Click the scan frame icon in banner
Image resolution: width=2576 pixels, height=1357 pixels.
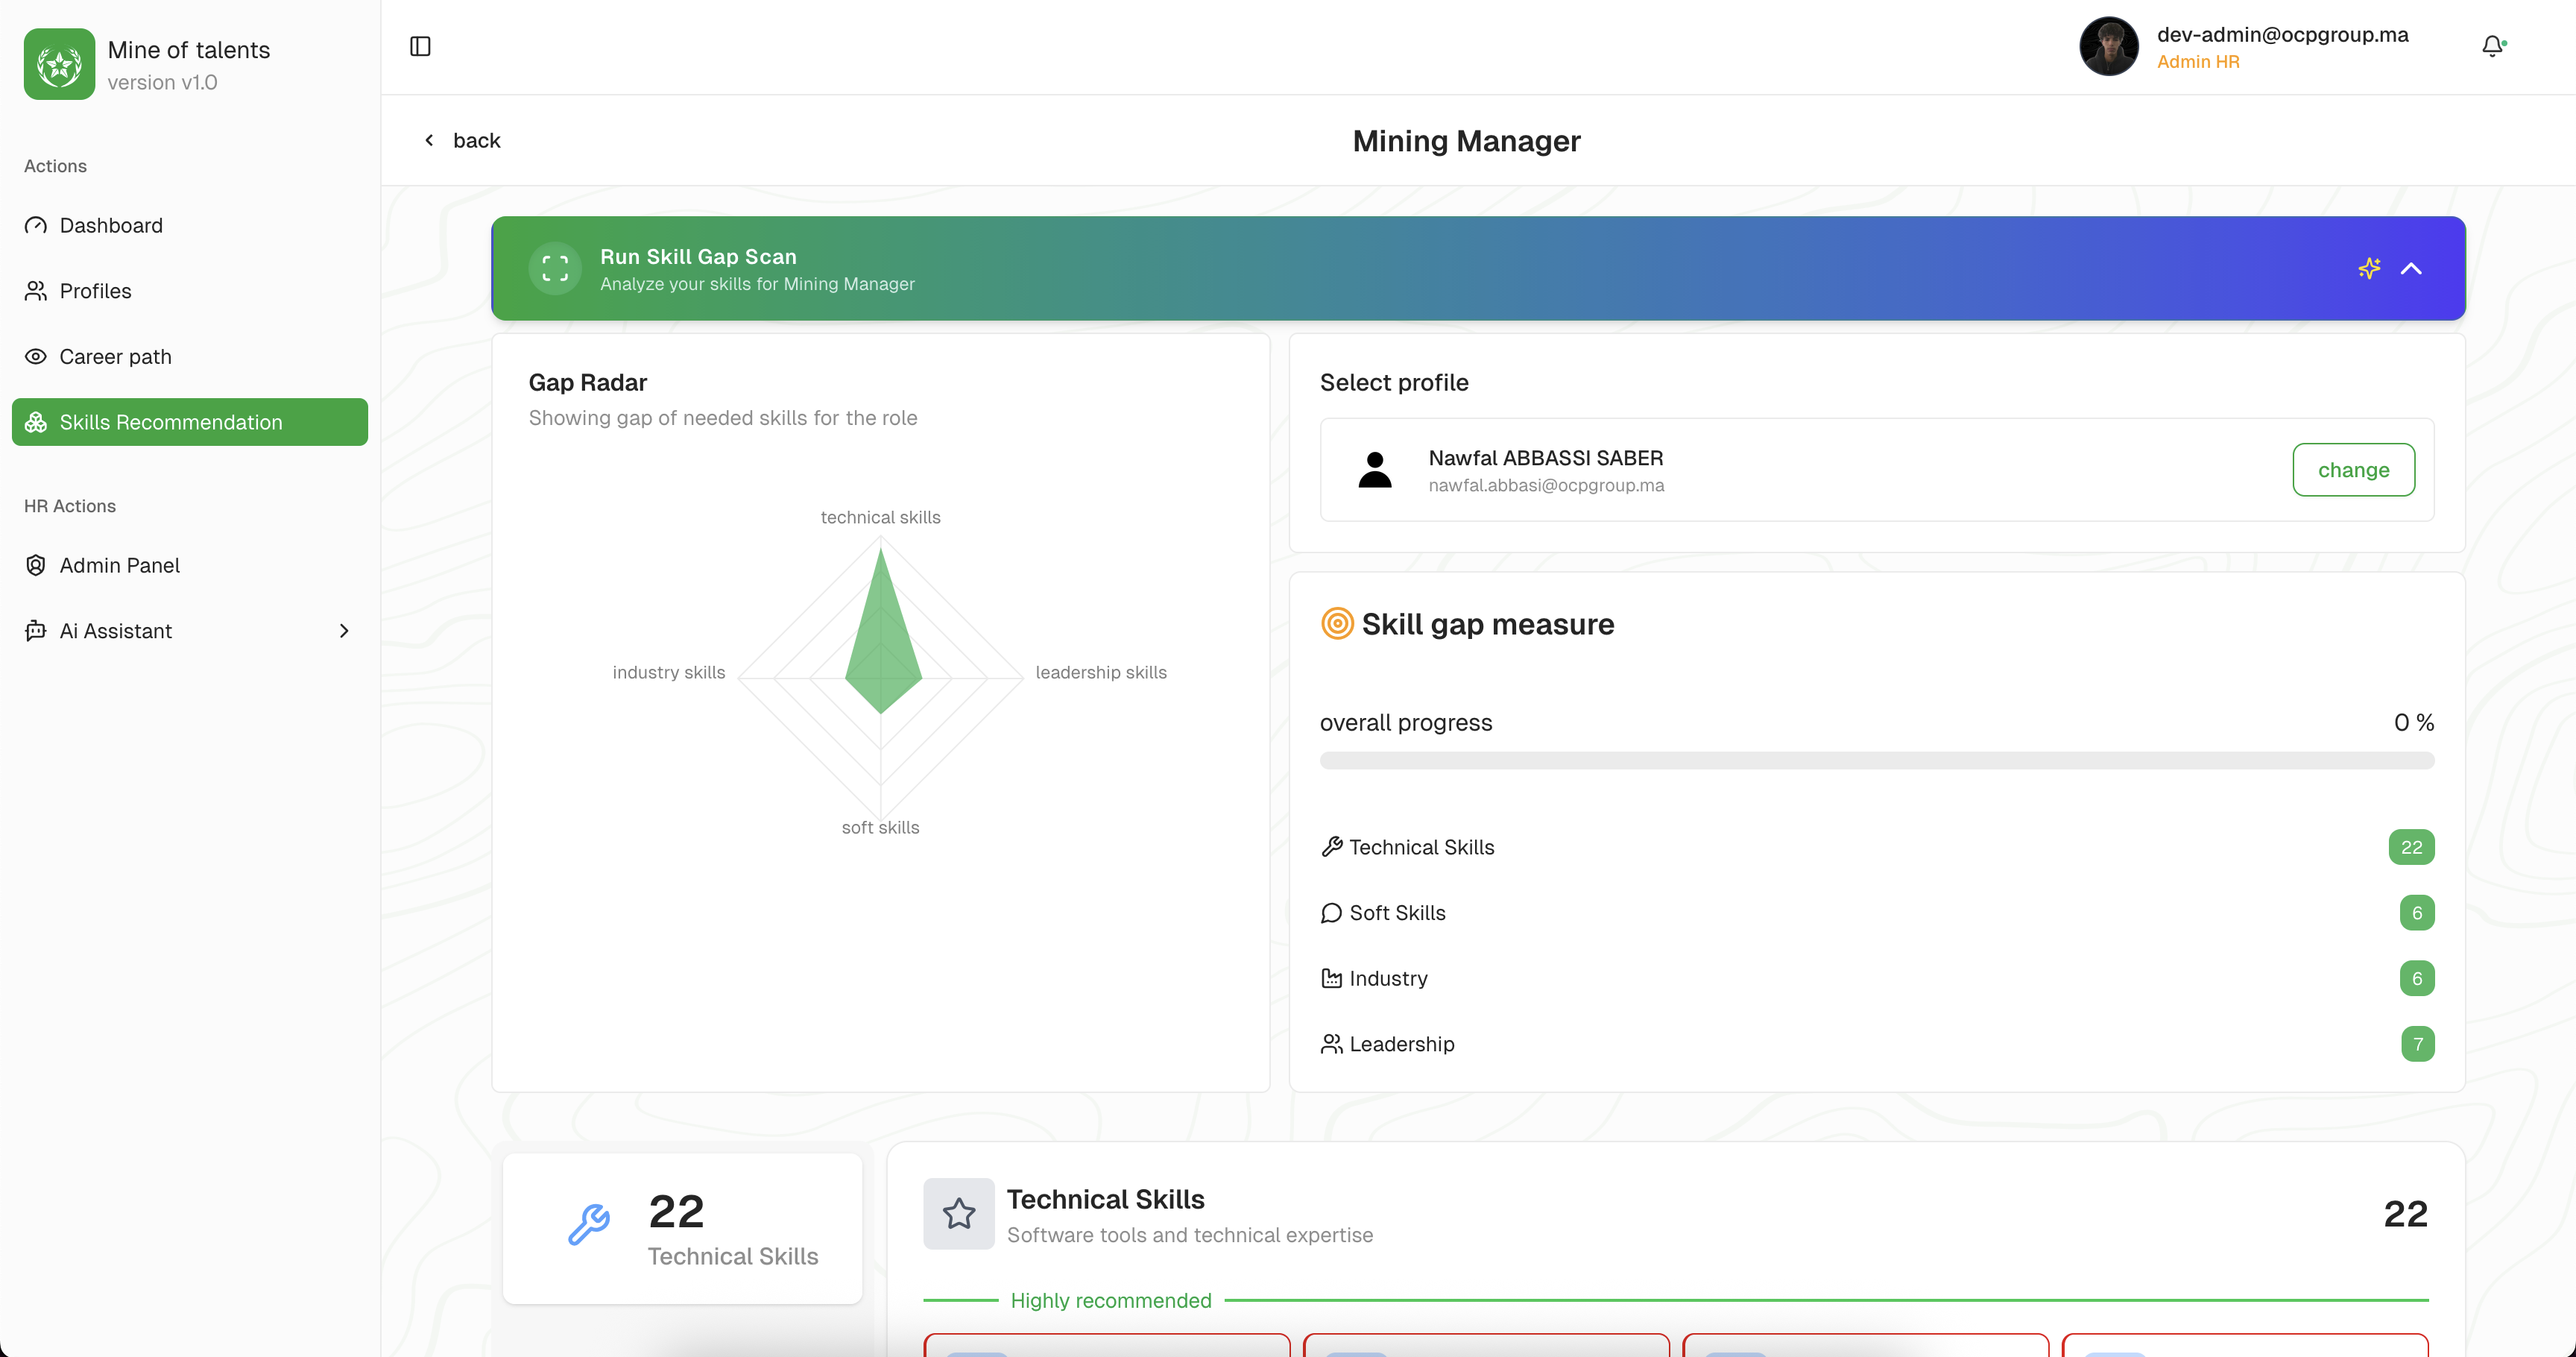(x=555, y=268)
